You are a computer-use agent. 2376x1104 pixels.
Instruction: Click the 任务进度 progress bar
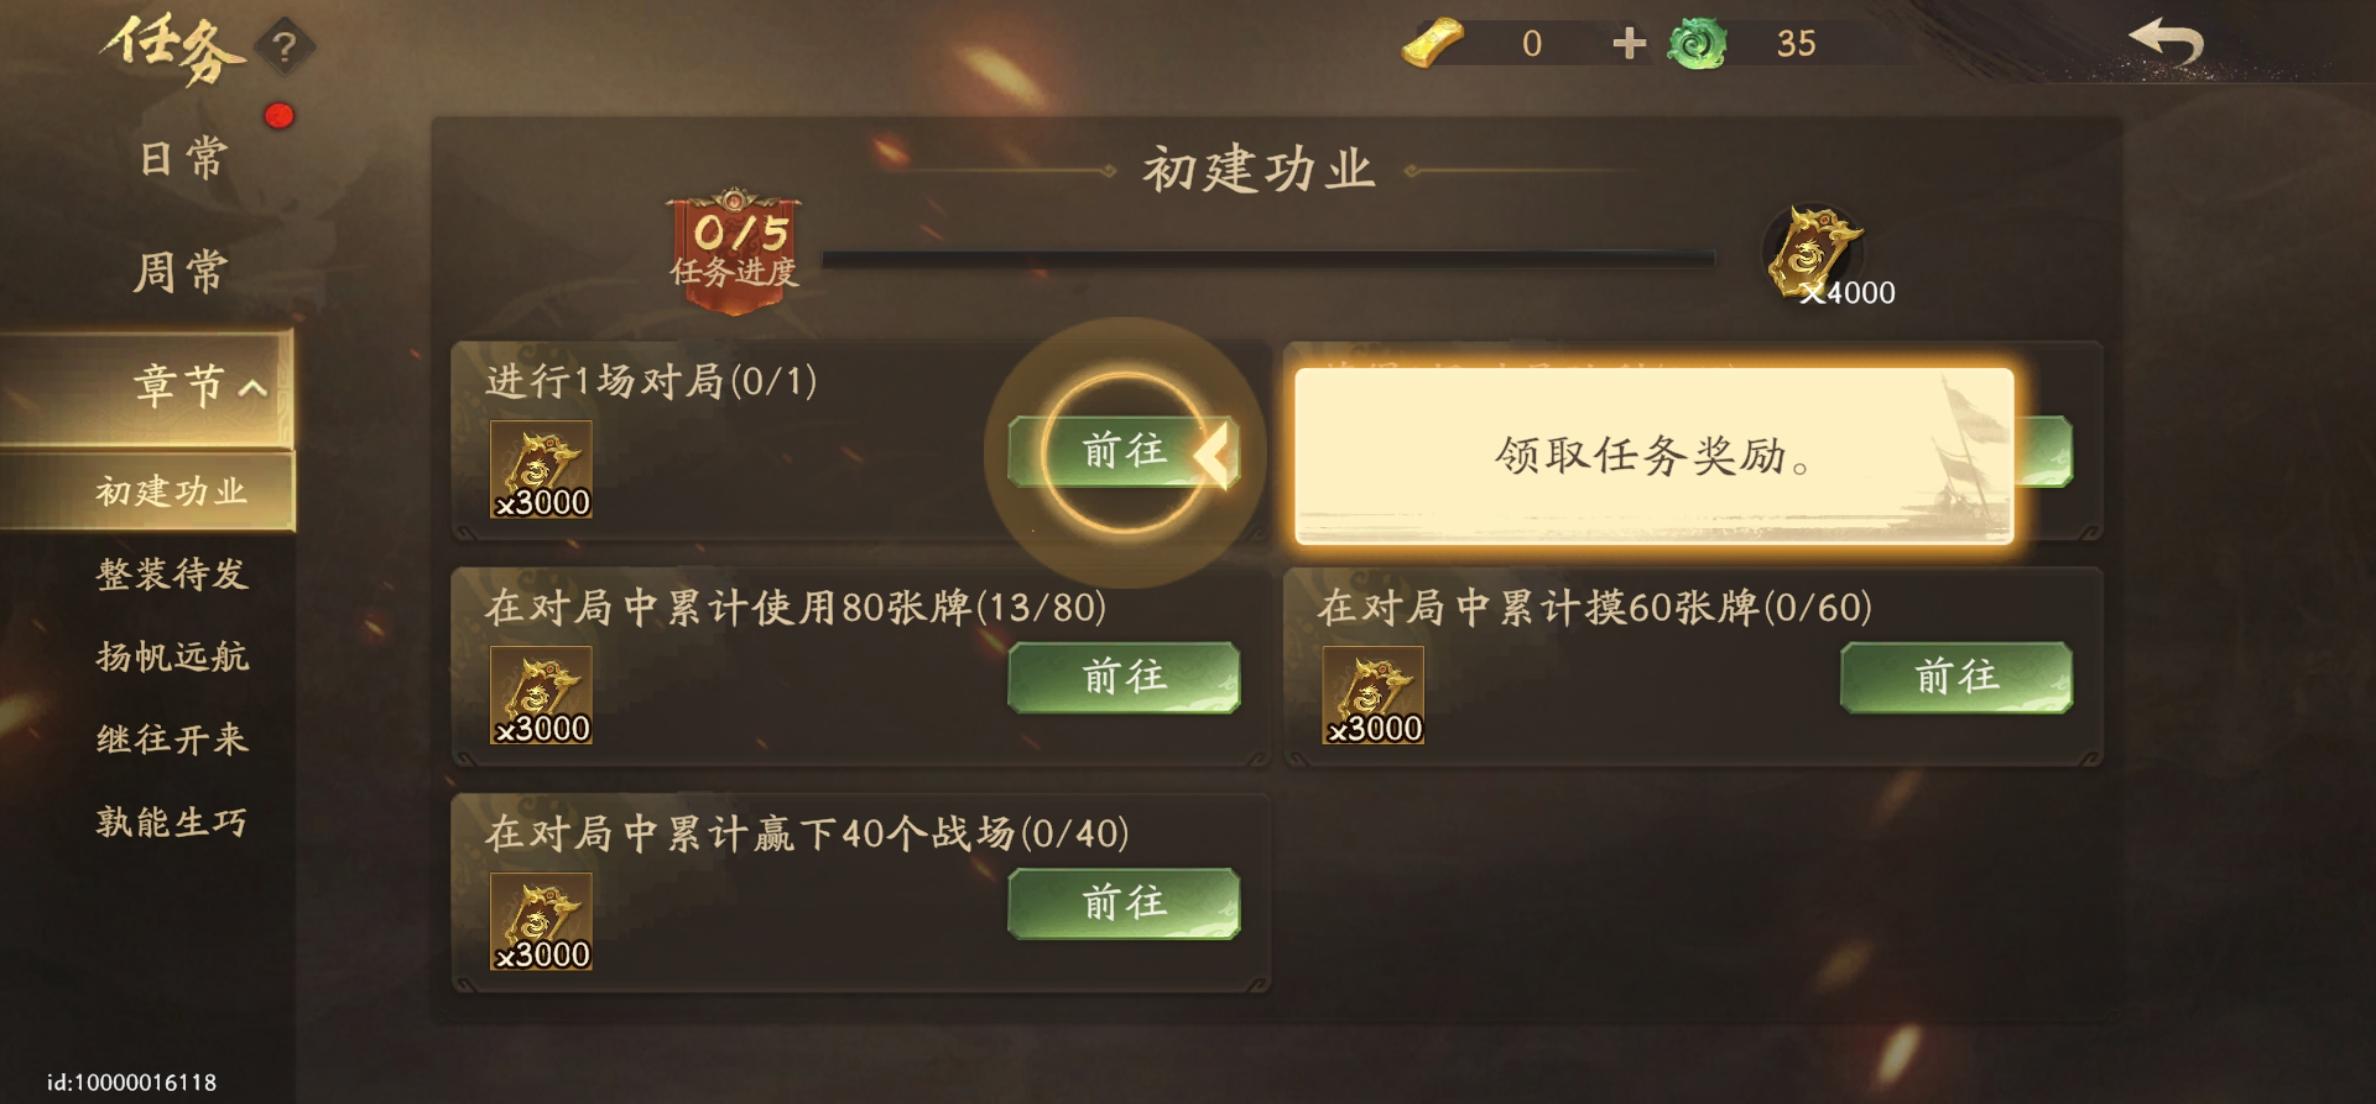(1268, 259)
